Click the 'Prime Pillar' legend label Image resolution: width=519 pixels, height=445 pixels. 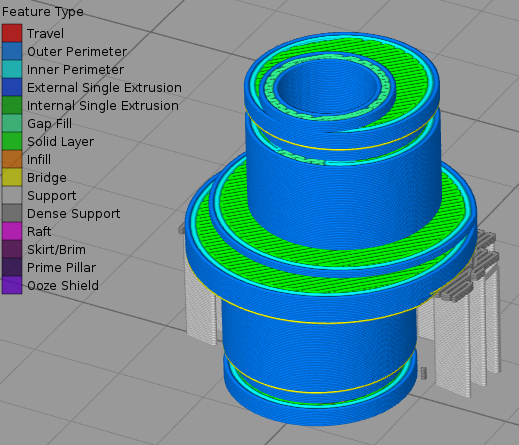pos(61,268)
